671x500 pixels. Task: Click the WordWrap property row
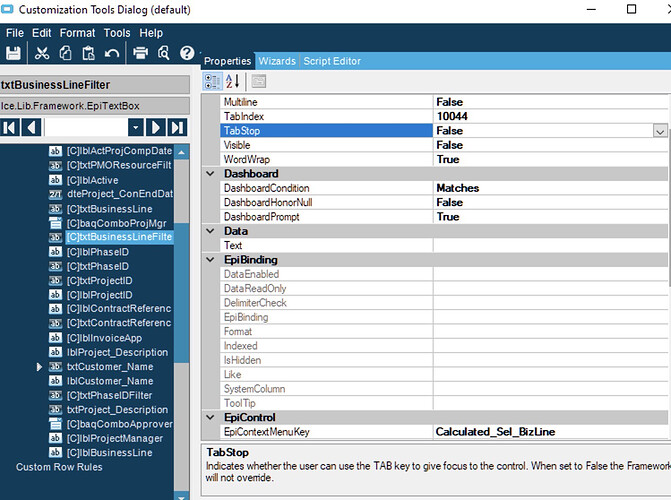pyautogui.click(x=443, y=160)
